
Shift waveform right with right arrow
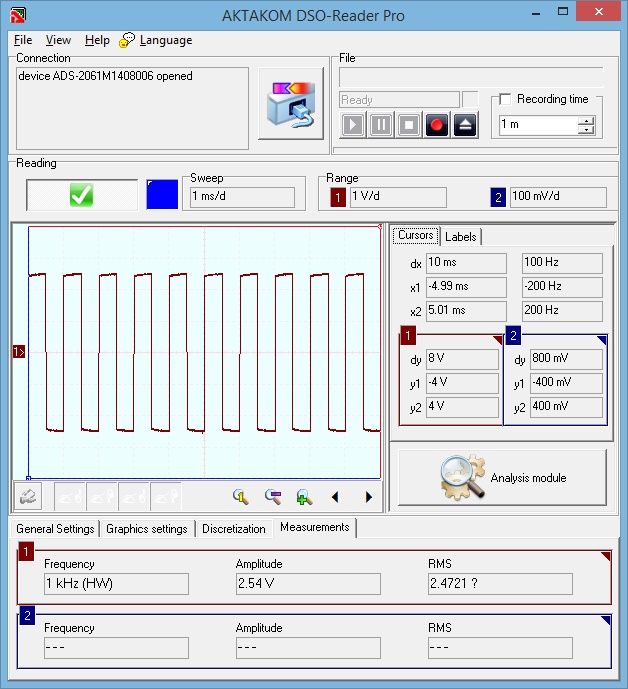368,497
